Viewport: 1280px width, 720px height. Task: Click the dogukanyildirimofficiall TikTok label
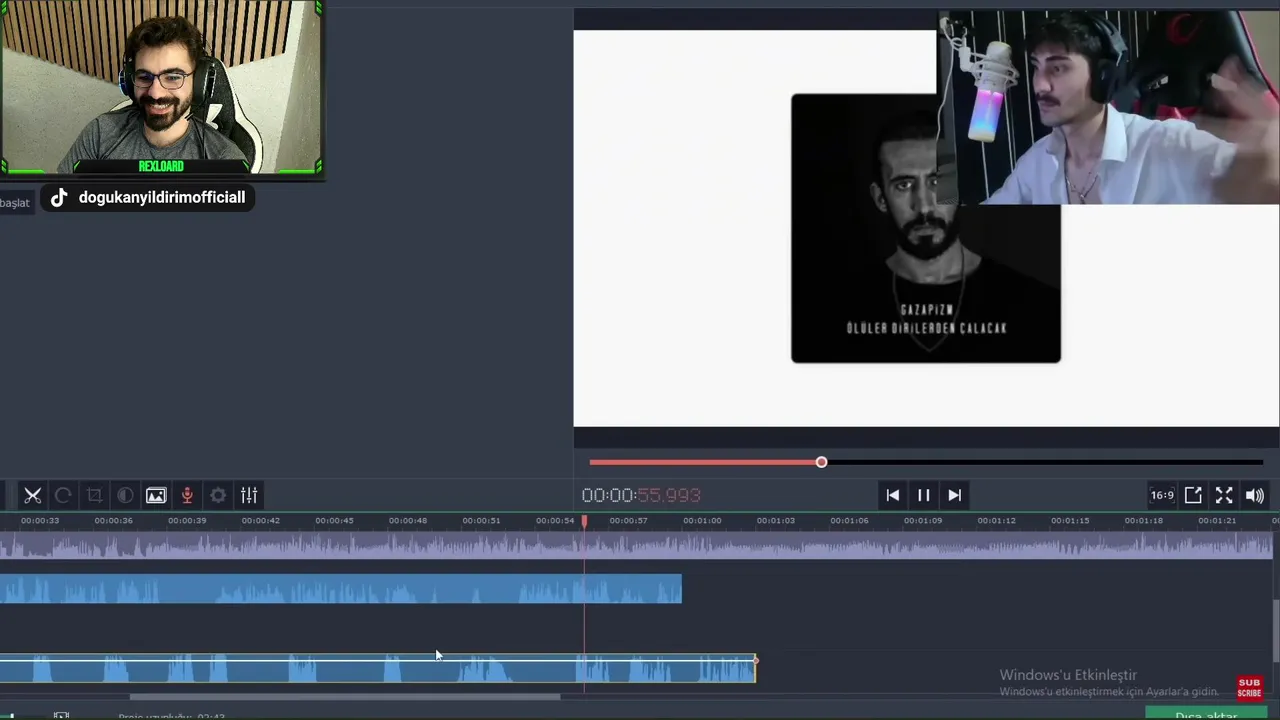tap(147, 198)
